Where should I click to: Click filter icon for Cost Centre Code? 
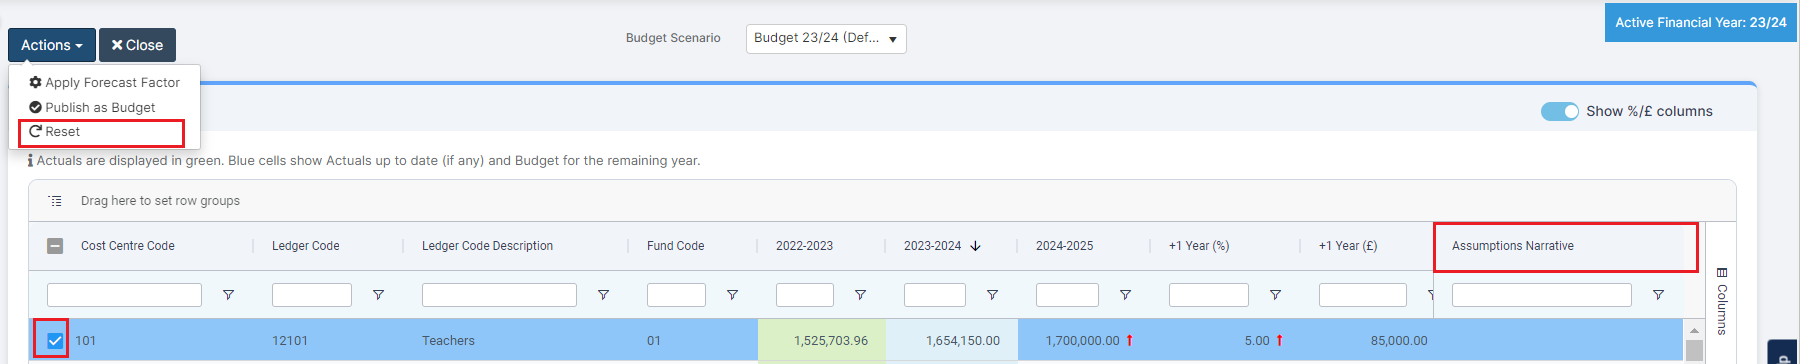click(228, 295)
